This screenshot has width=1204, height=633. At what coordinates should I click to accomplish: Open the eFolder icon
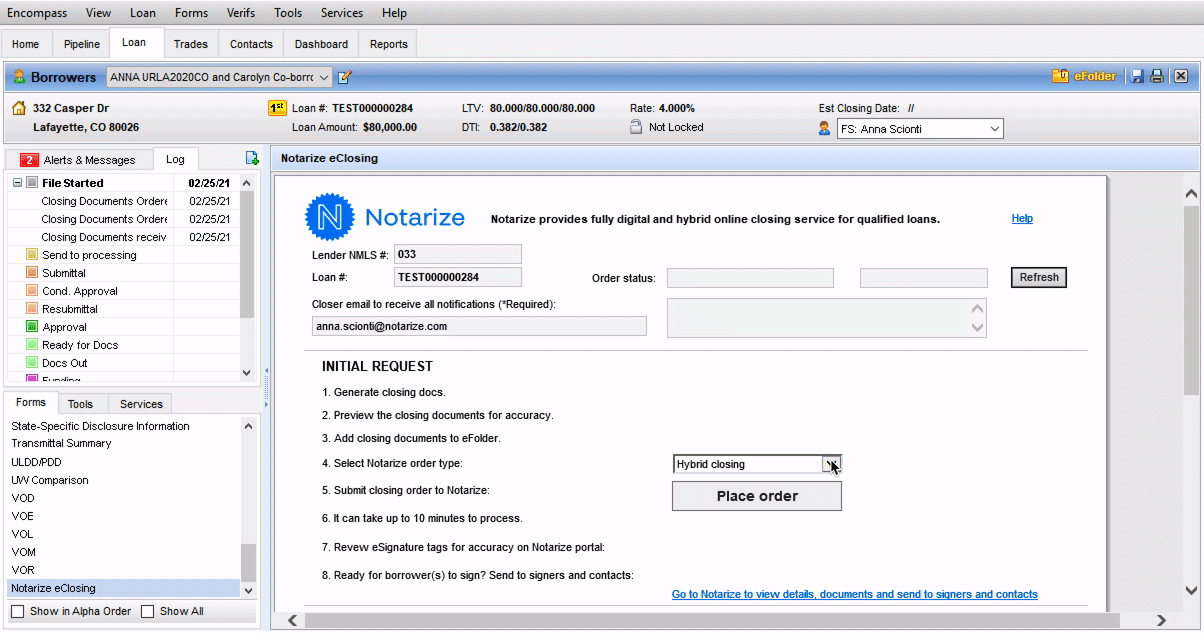1060,77
